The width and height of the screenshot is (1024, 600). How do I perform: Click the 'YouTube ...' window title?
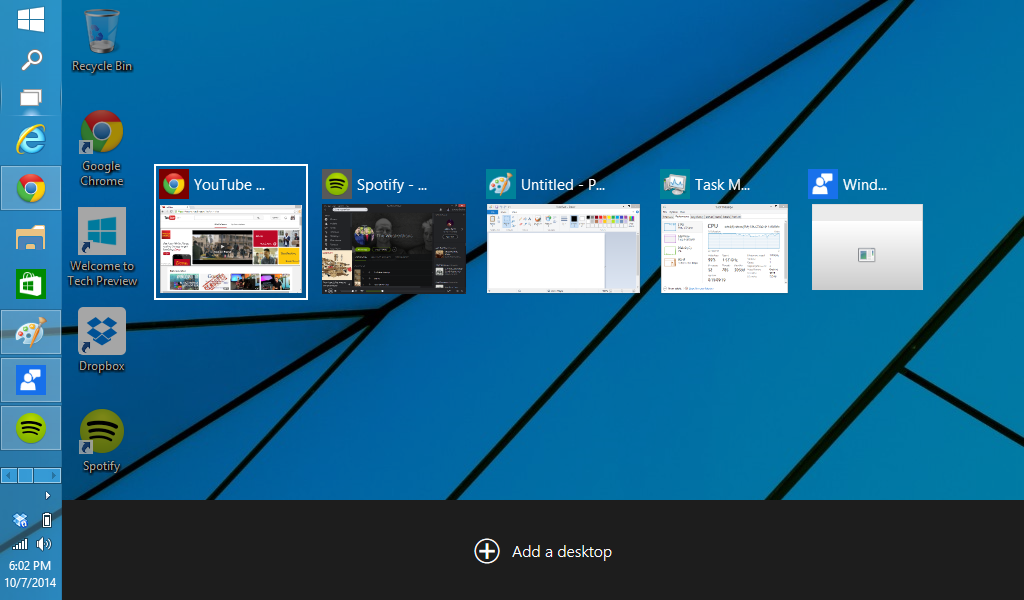229,185
